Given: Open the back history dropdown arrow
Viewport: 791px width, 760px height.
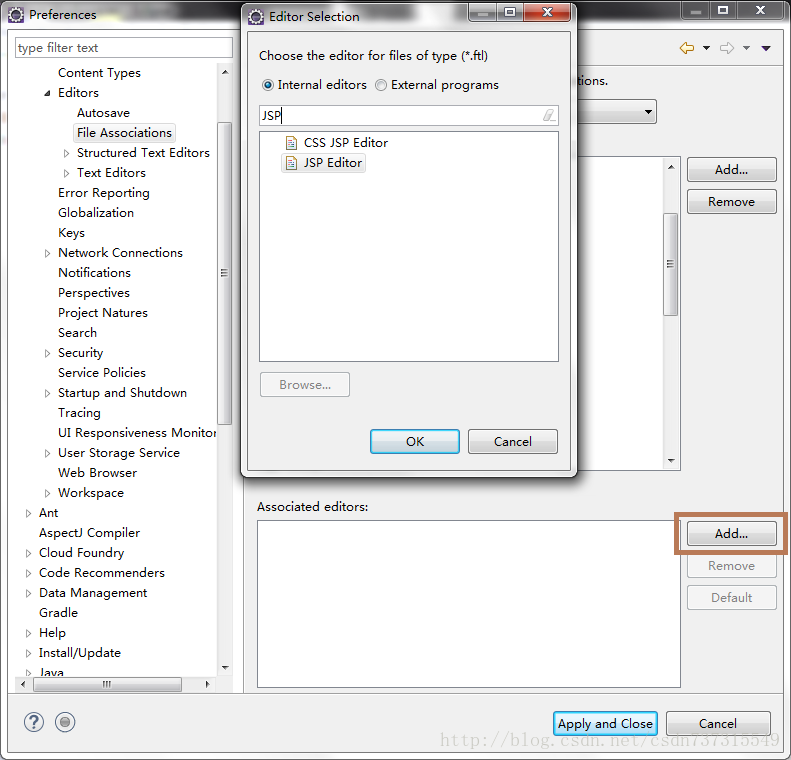Looking at the screenshot, I should pyautogui.click(x=706, y=48).
